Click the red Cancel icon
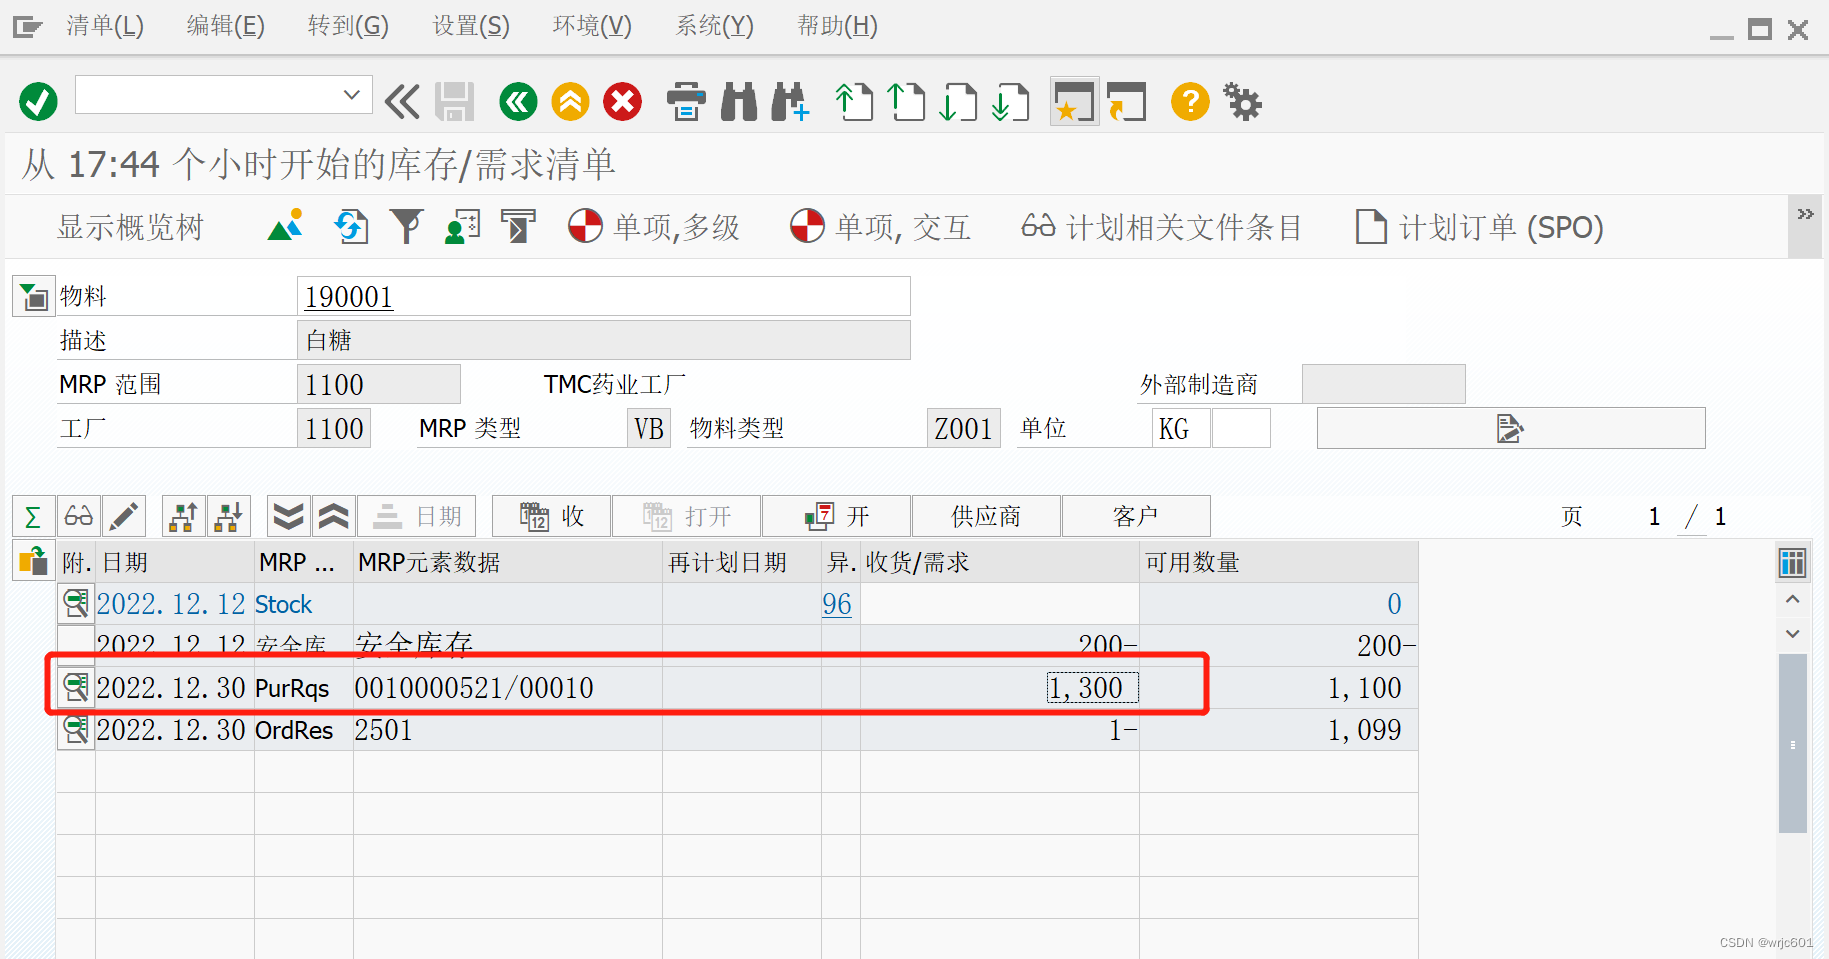Screen dimensions: 1829x959 (x=623, y=102)
